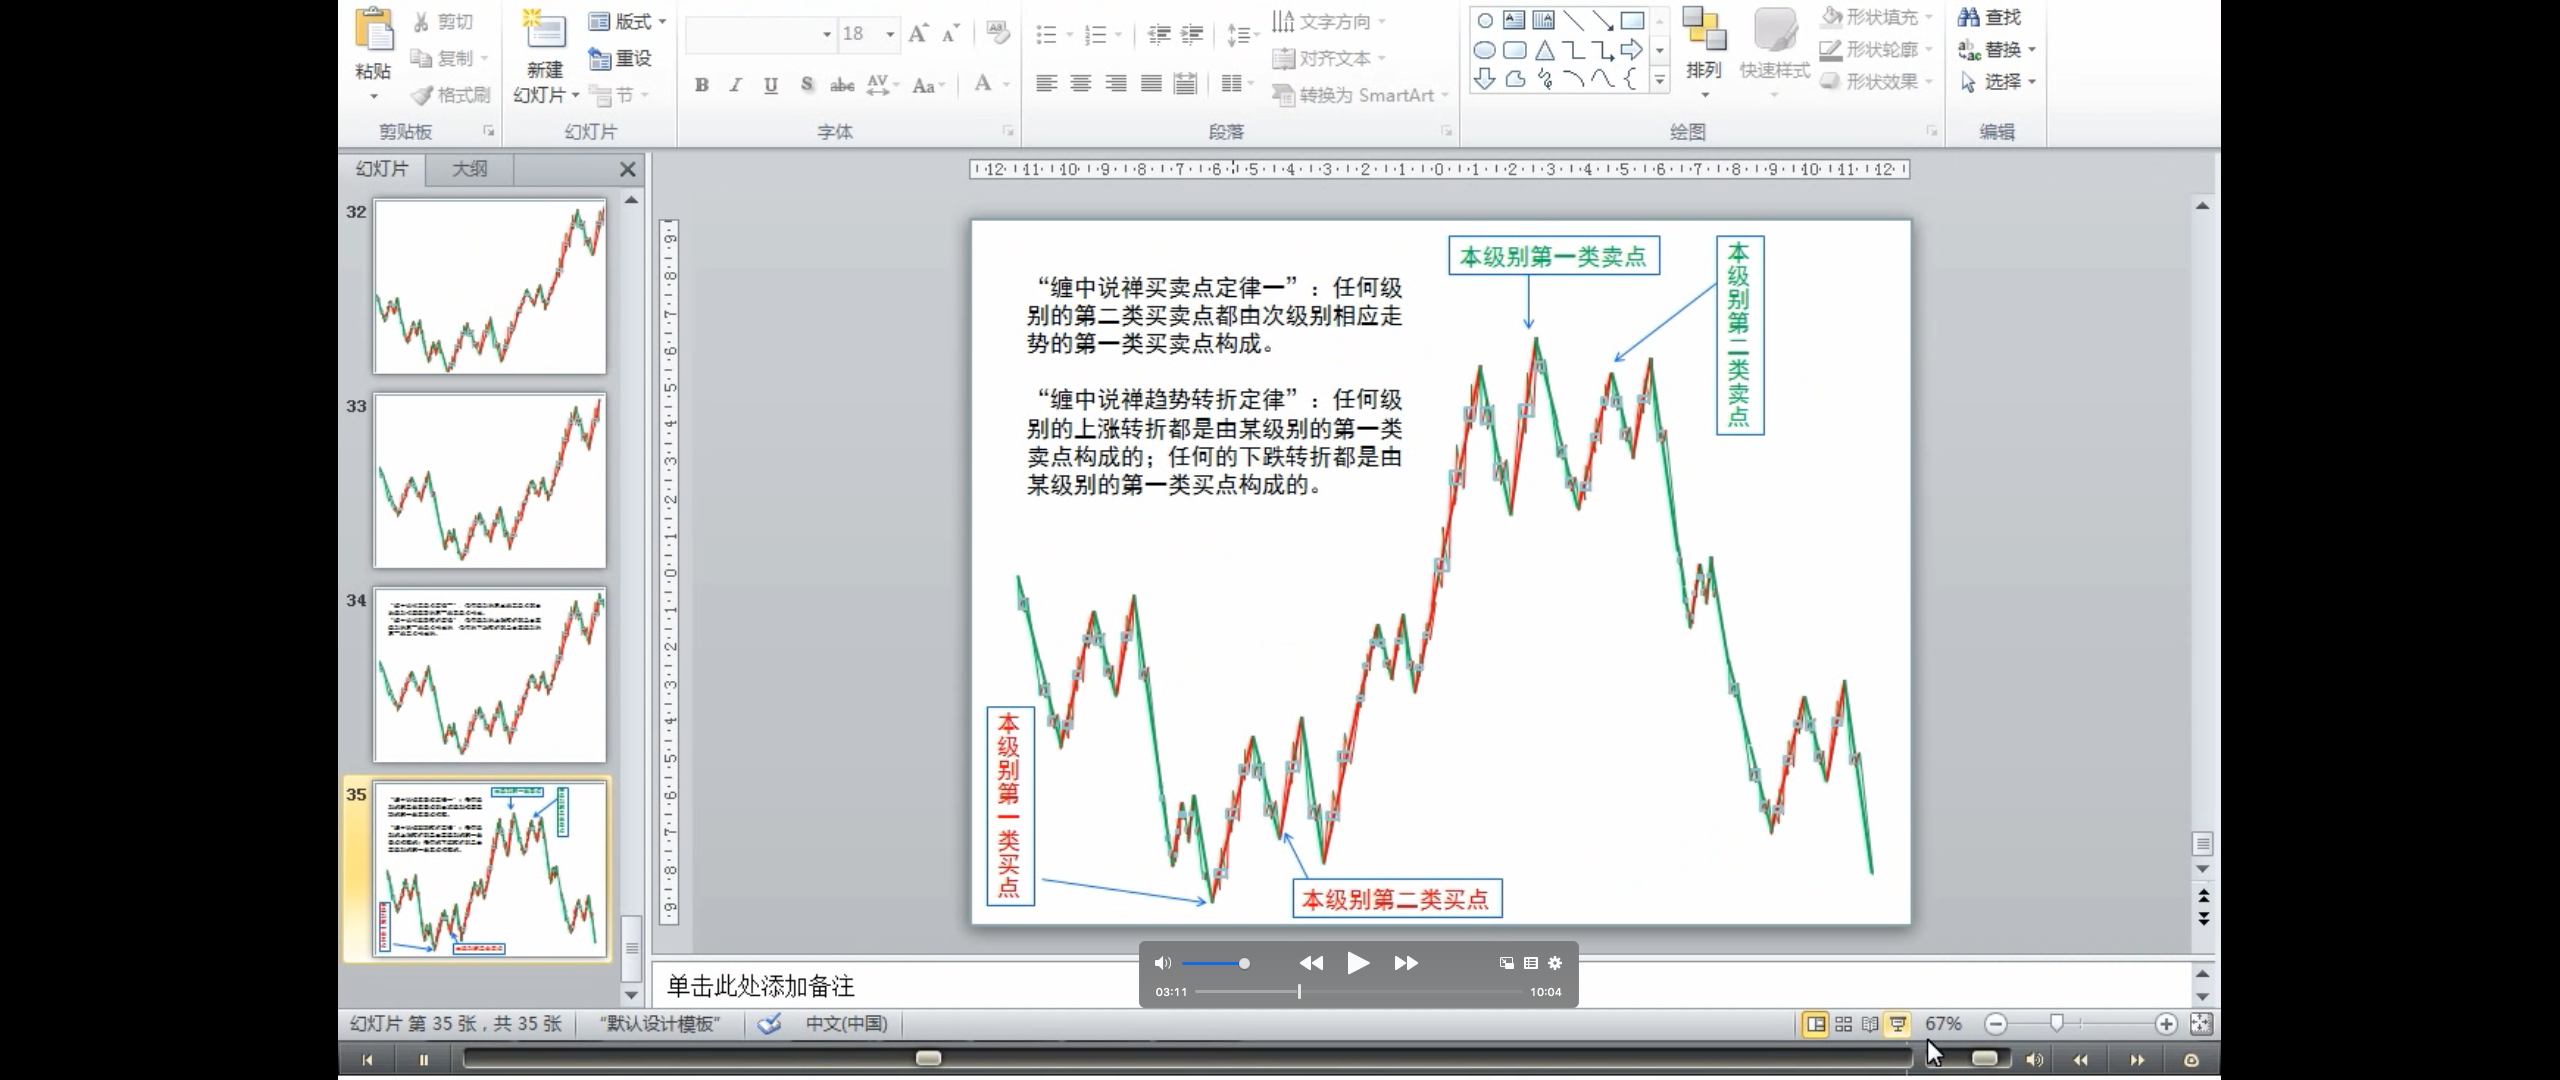Click the Paste clipboard icon
Viewport: 2560px width, 1080px height.
tap(374, 31)
